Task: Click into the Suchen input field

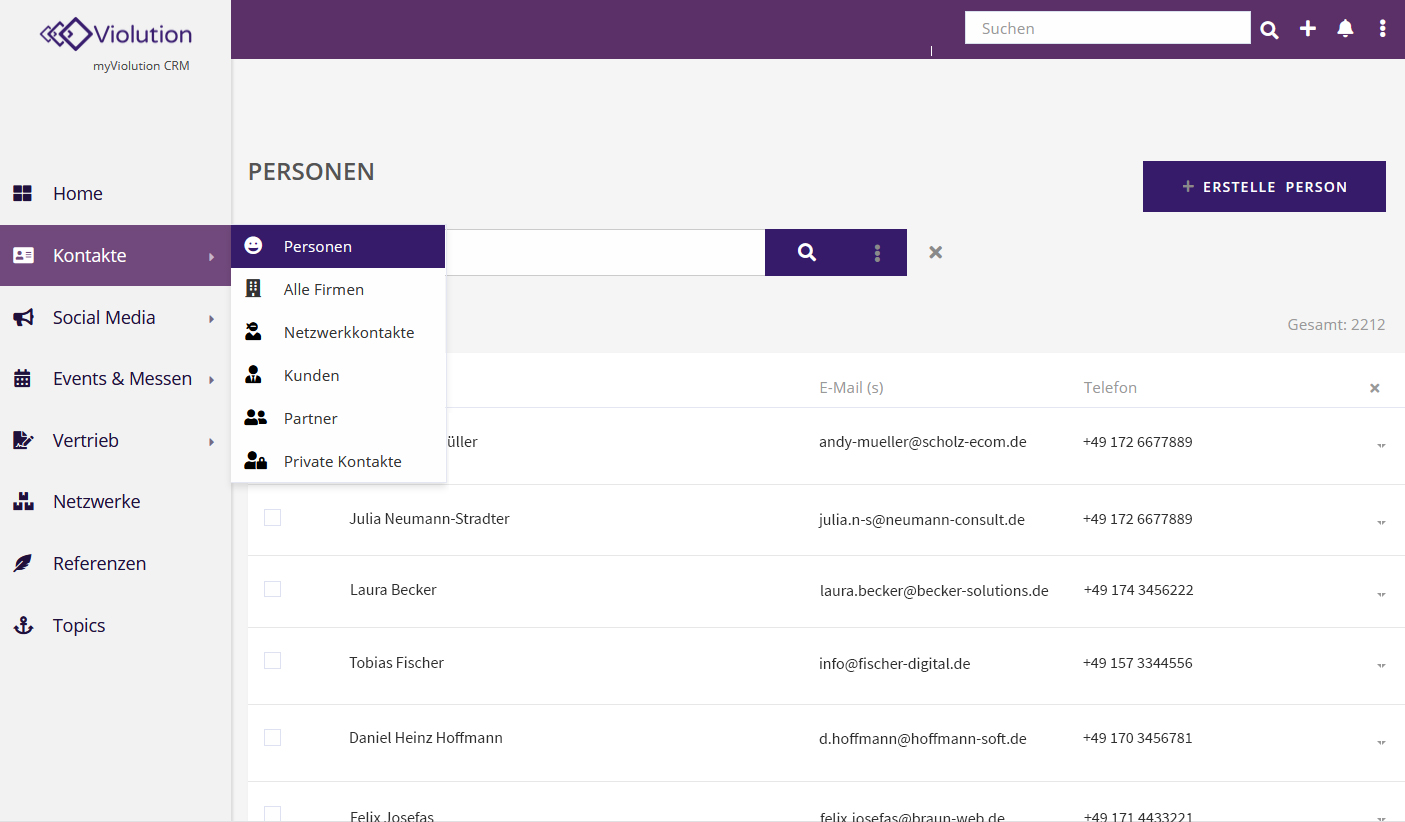Action: (x=1107, y=28)
